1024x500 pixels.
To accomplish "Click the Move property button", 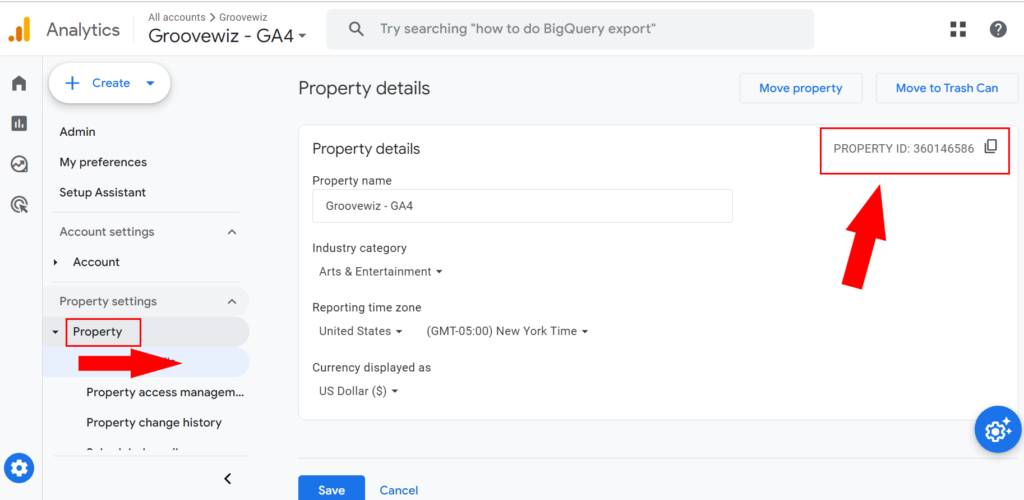I will coord(801,88).
